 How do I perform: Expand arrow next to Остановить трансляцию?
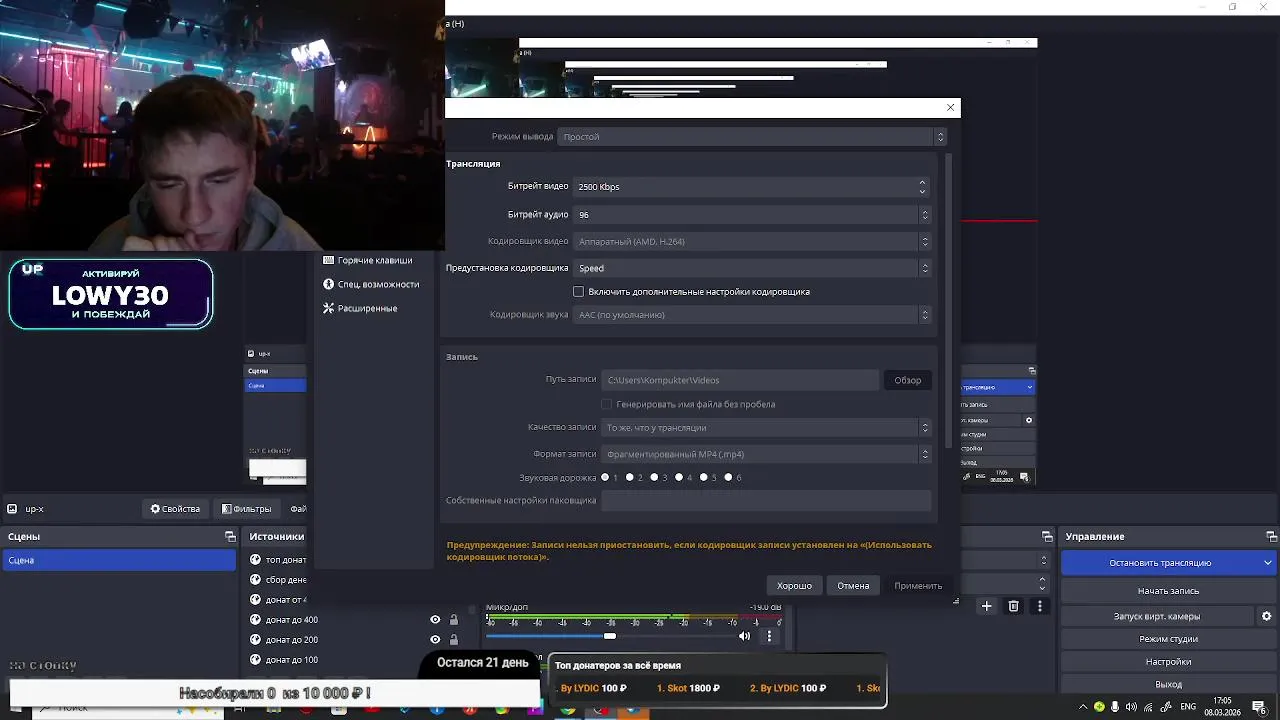coord(1269,563)
